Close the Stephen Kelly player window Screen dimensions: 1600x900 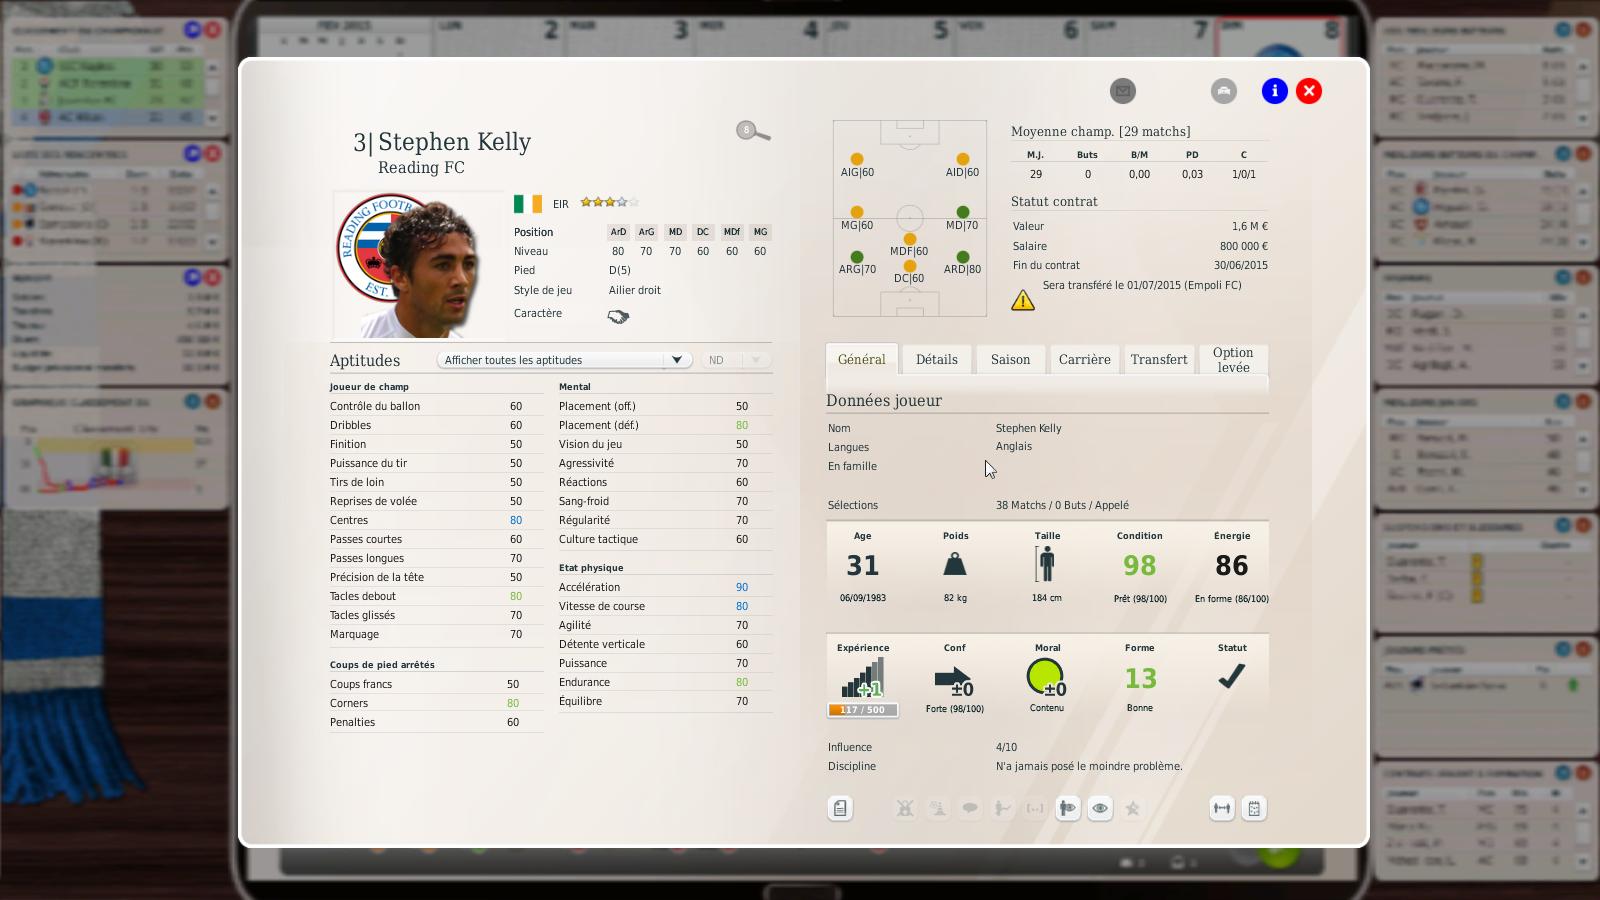click(1309, 91)
